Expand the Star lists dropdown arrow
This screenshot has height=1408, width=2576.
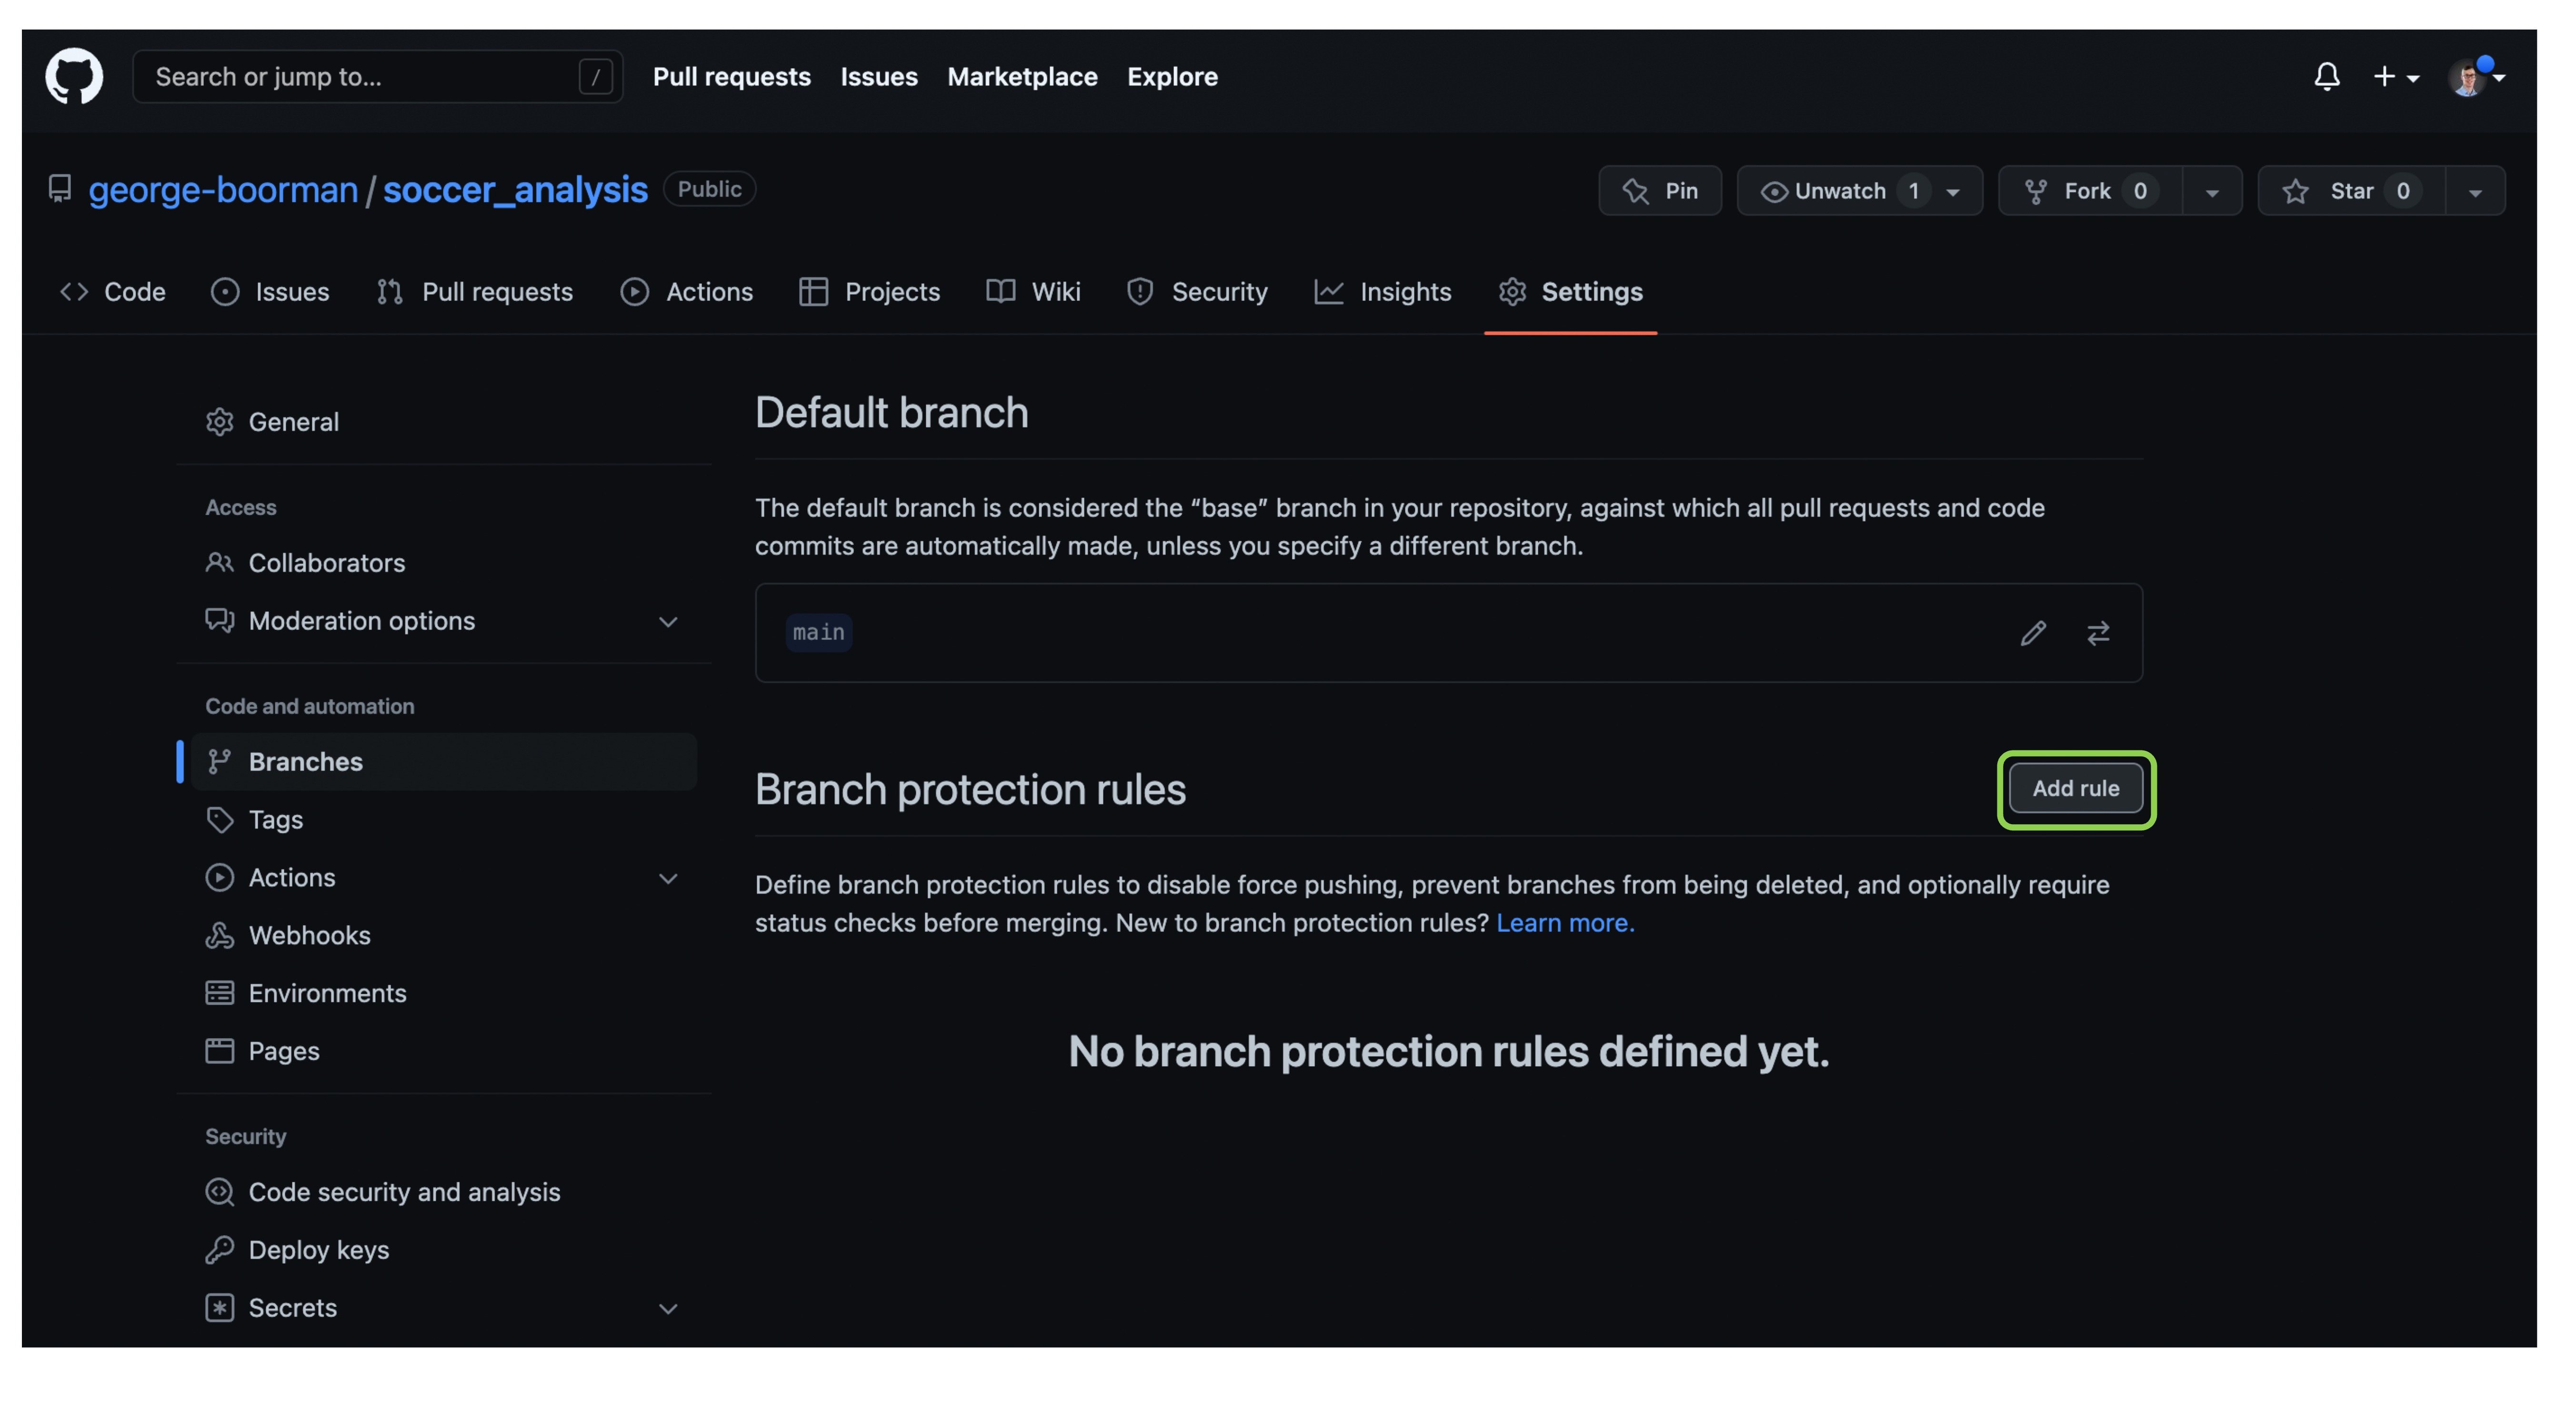[2475, 191]
